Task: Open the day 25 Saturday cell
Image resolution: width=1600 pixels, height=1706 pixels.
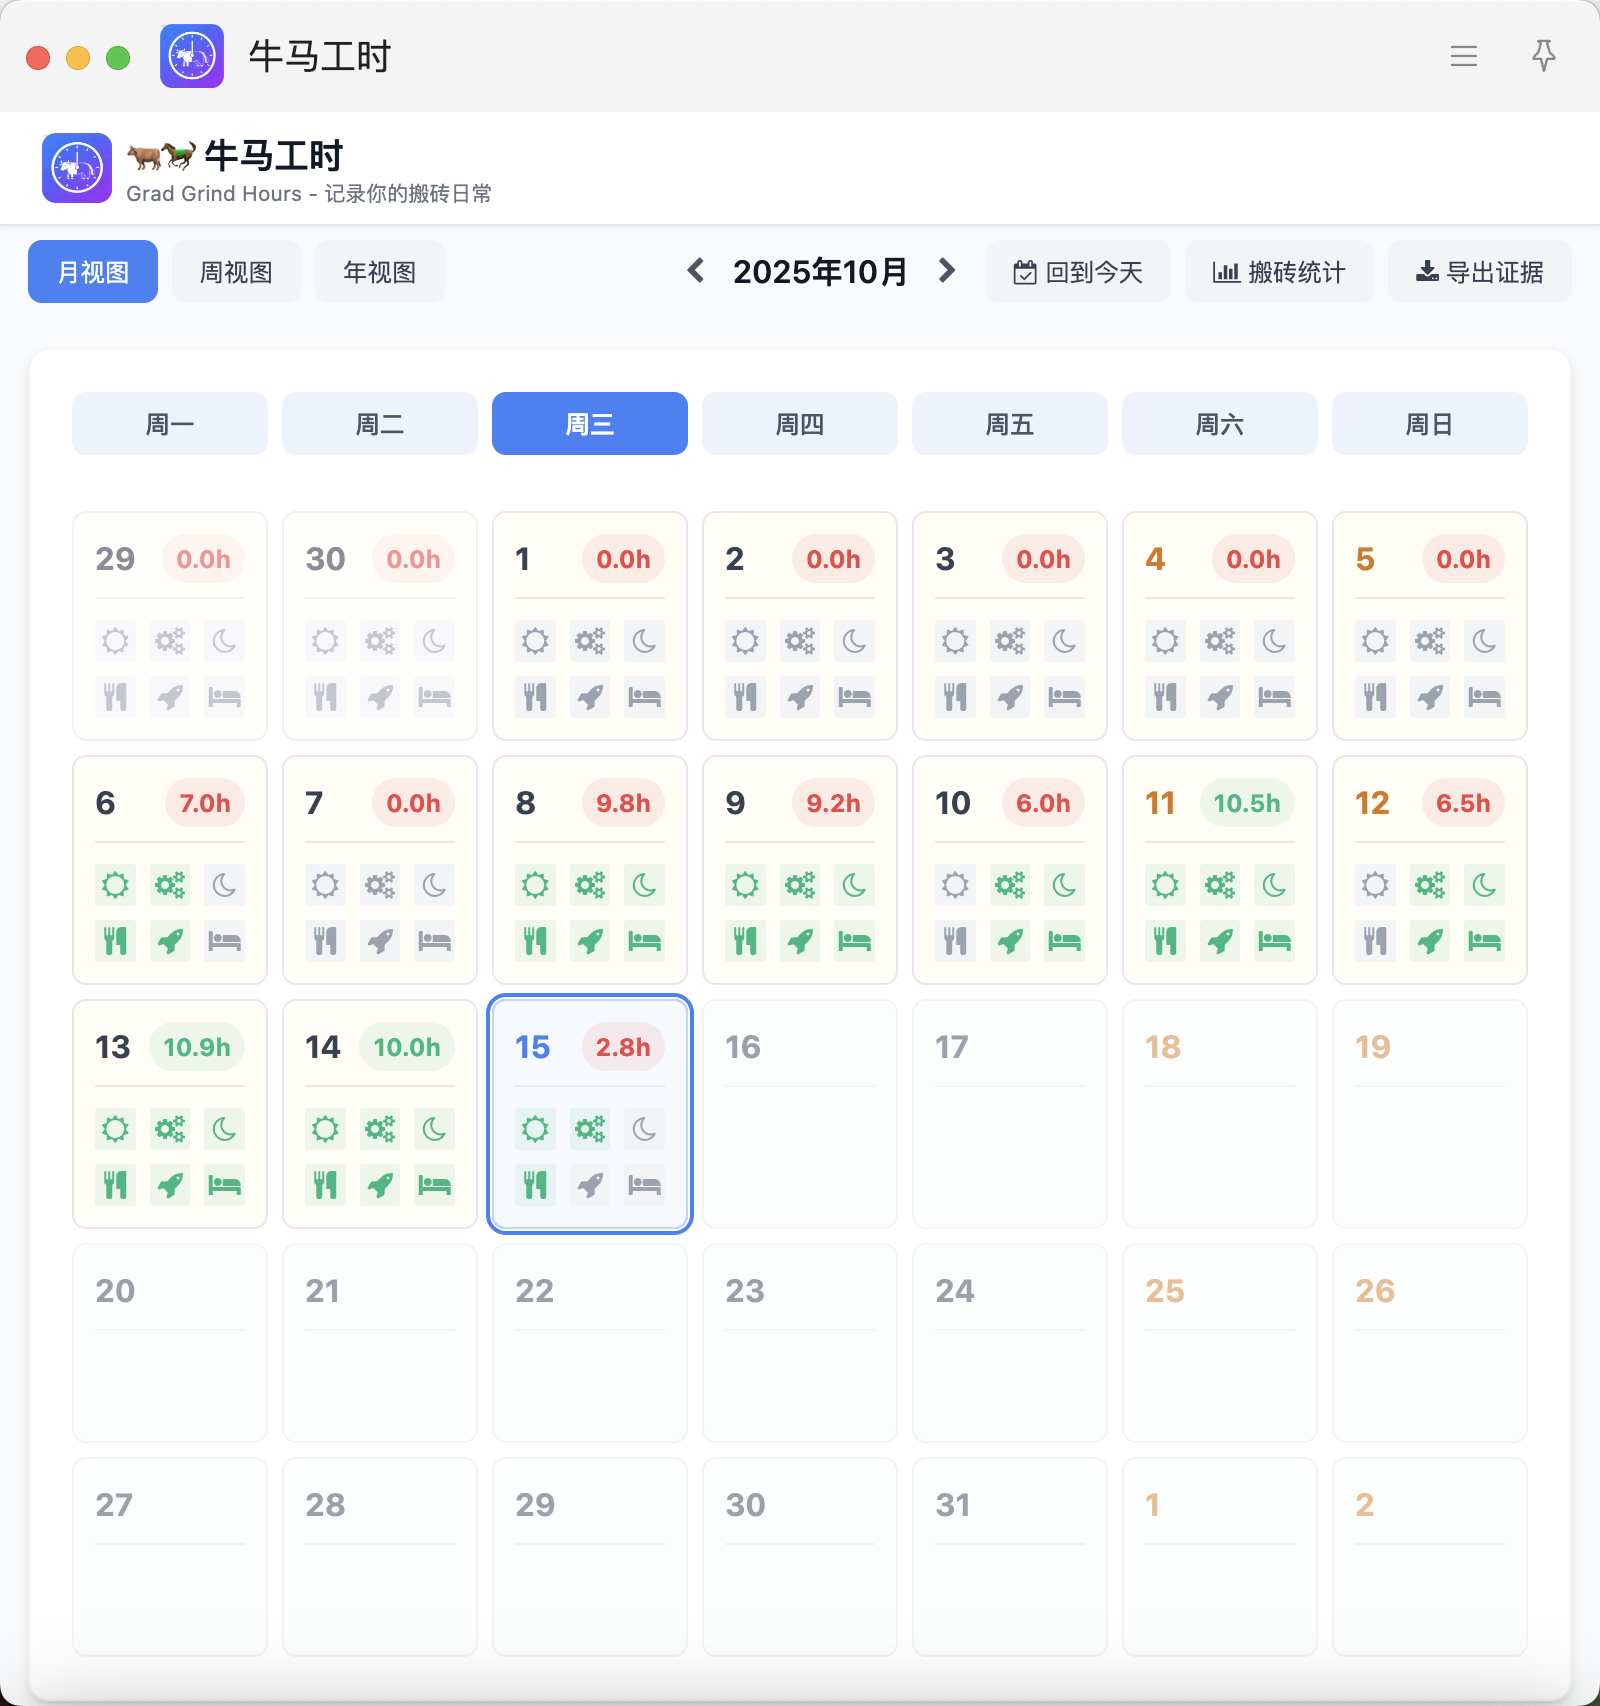Action: 1220,1343
